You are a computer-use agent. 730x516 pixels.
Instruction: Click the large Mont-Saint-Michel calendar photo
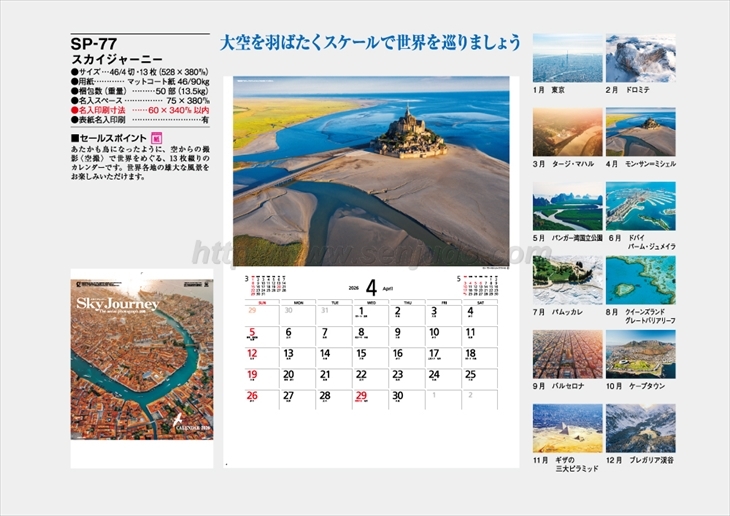click(370, 171)
